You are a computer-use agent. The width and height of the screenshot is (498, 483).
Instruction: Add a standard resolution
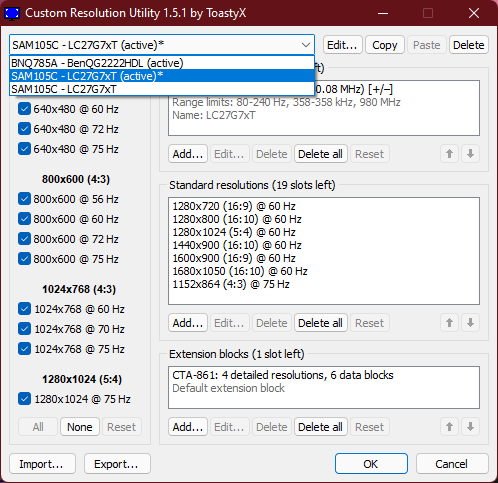tap(188, 322)
